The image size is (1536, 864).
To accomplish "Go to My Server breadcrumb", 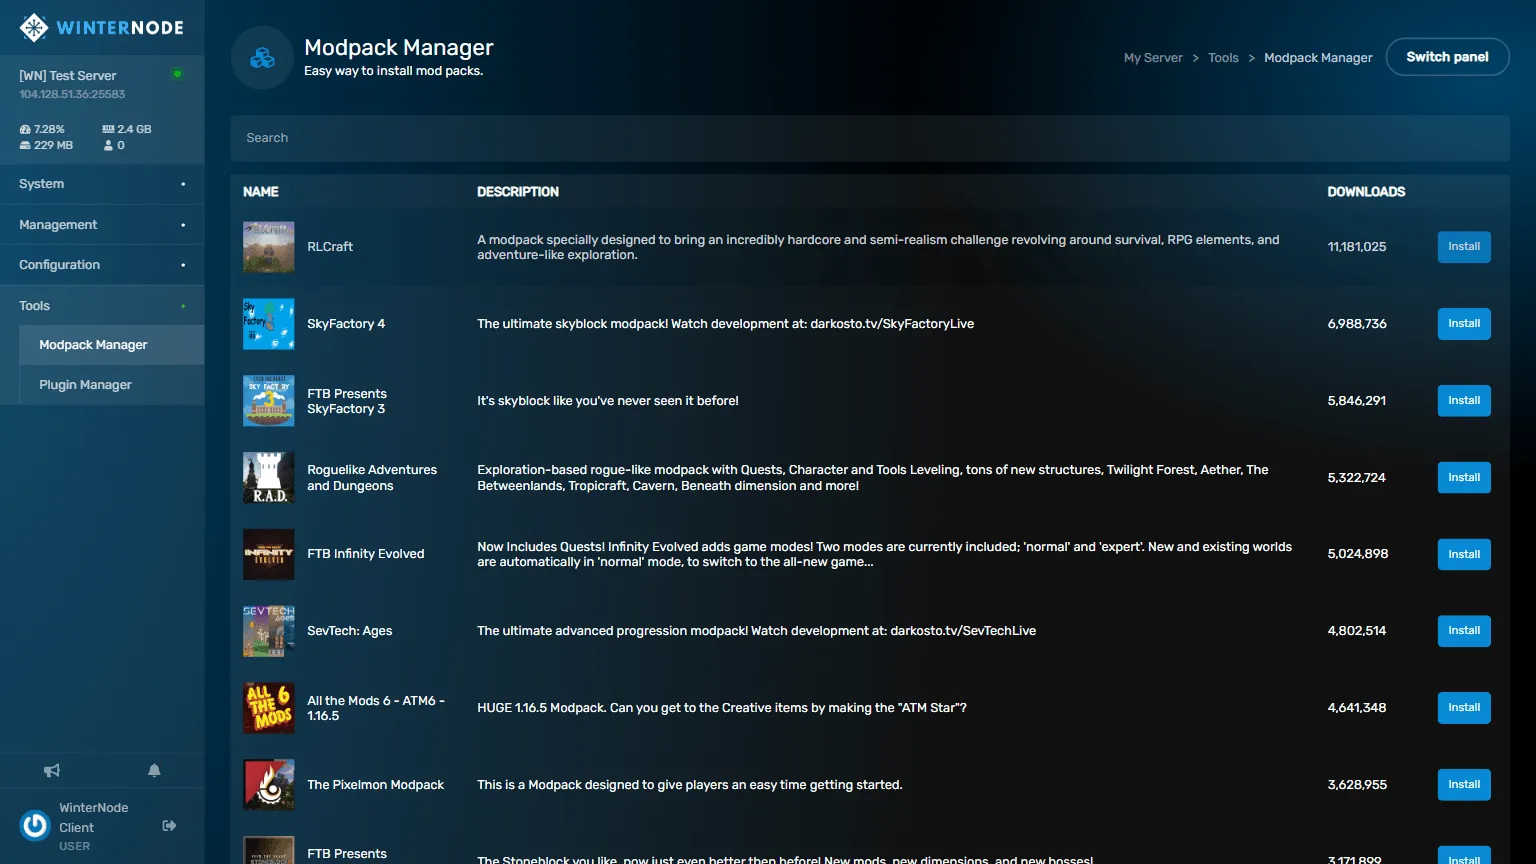I will [x=1153, y=58].
